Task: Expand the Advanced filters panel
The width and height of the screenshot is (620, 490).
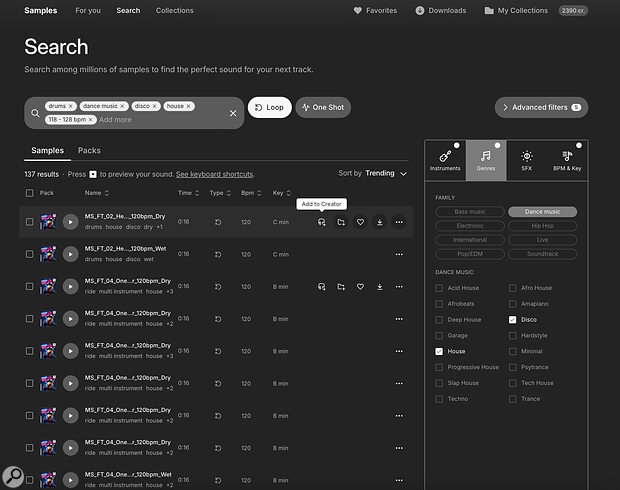Action: (541, 107)
